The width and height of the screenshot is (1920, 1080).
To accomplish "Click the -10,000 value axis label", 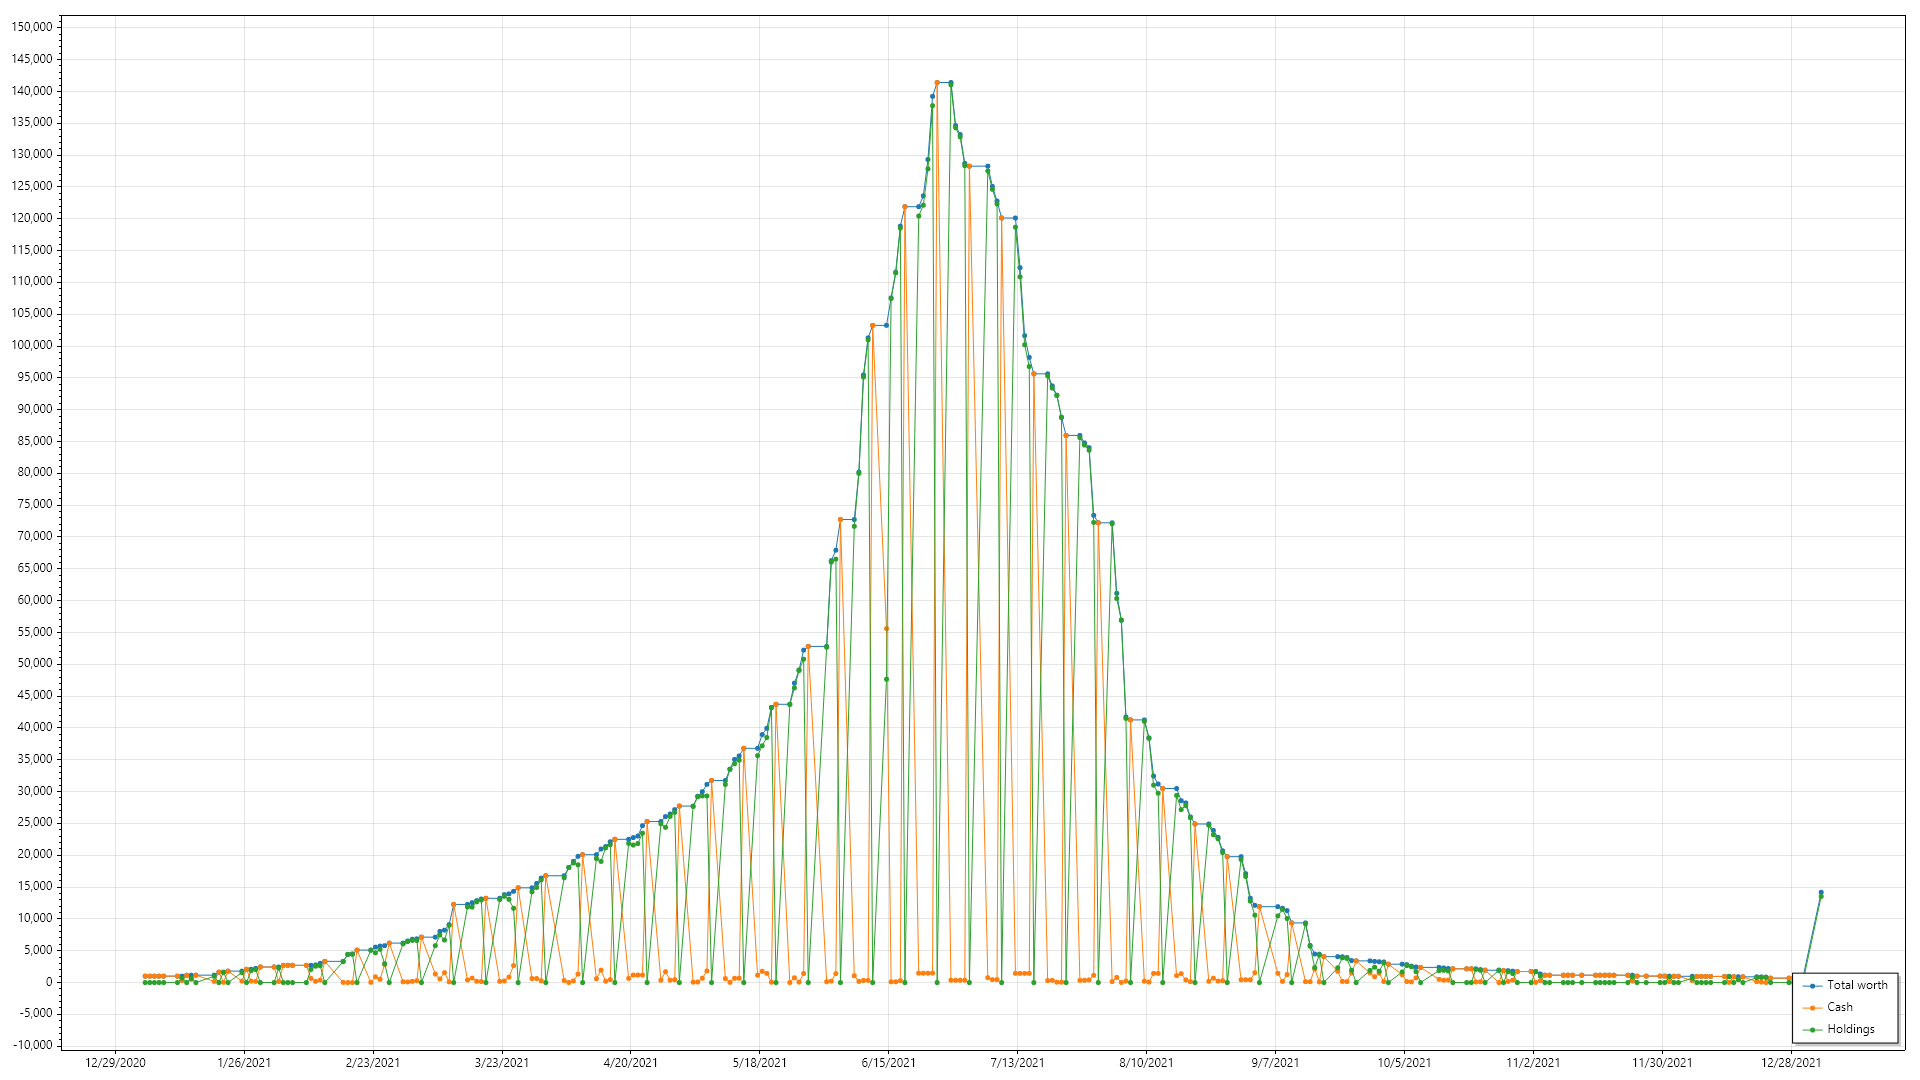I will pos(33,1045).
